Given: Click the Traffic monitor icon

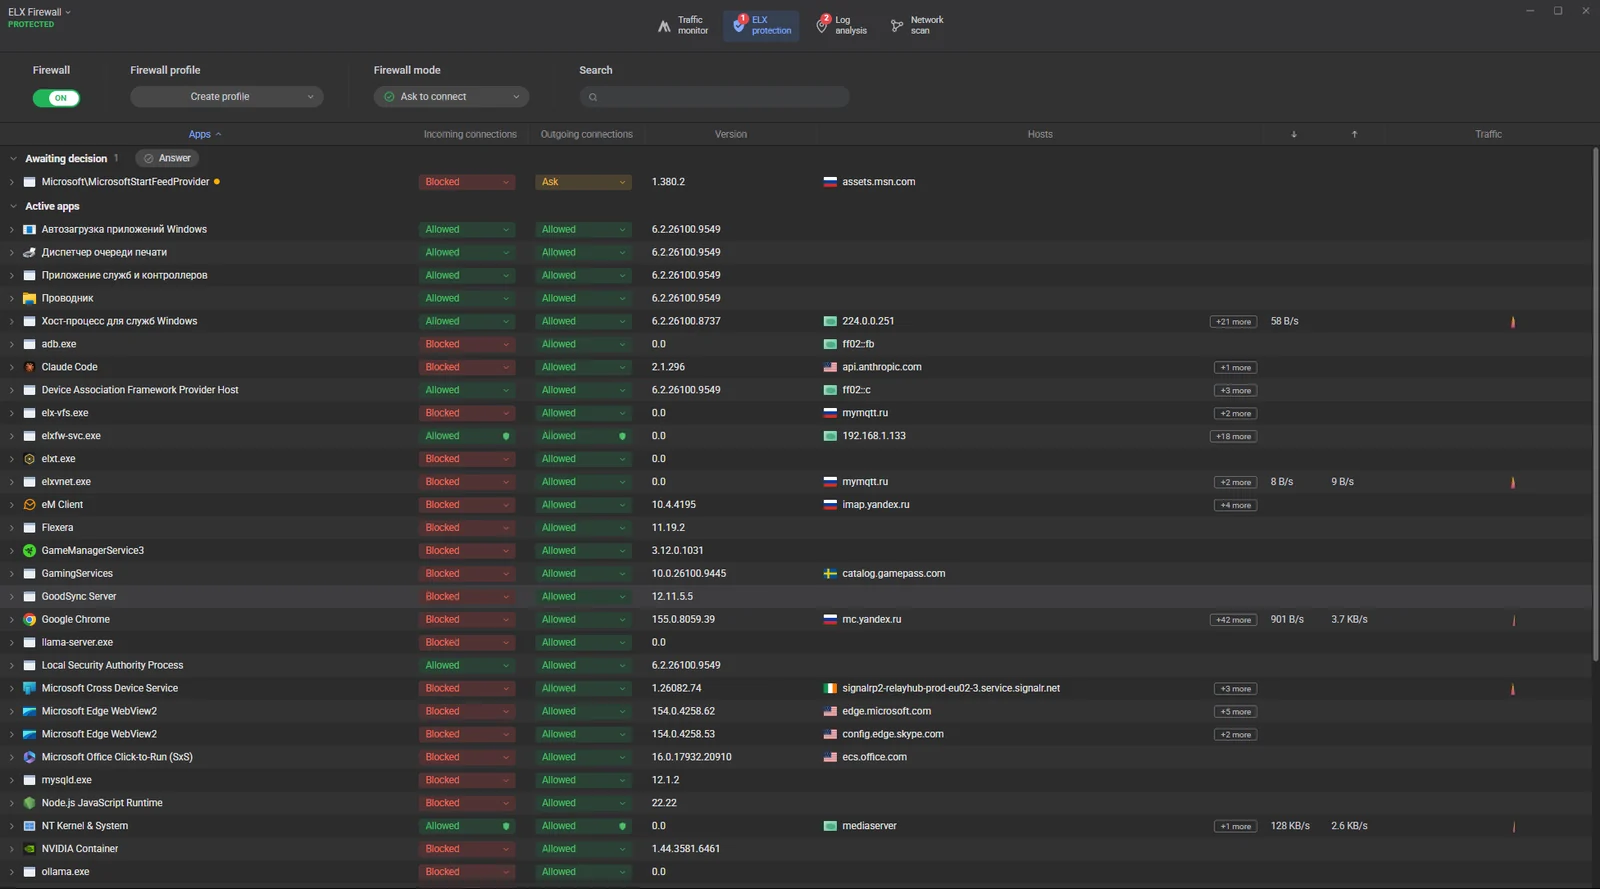Looking at the screenshot, I should pos(664,26).
